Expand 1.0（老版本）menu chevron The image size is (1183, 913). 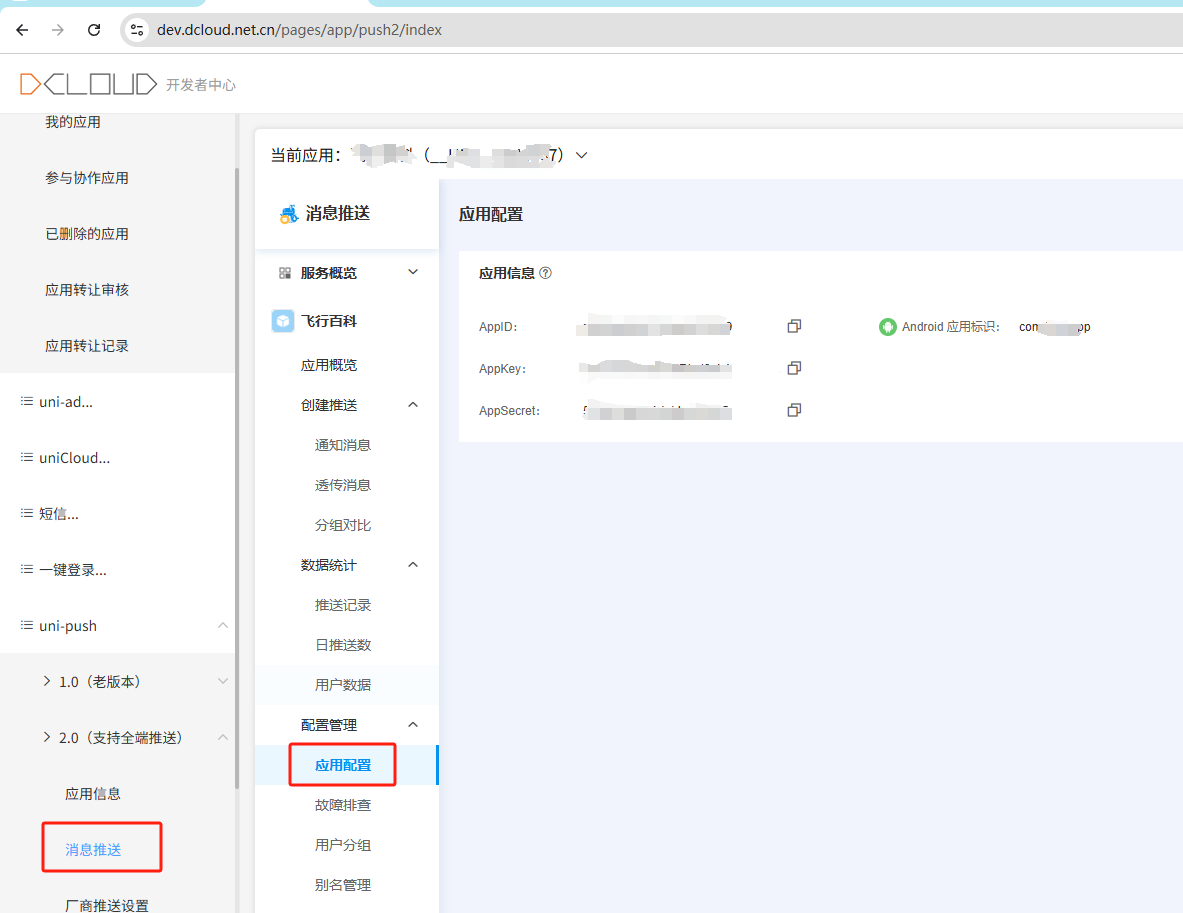click(223, 681)
